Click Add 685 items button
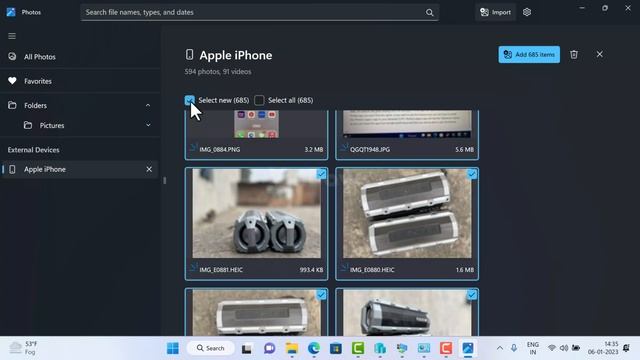The height and width of the screenshot is (360, 640). pos(529,54)
